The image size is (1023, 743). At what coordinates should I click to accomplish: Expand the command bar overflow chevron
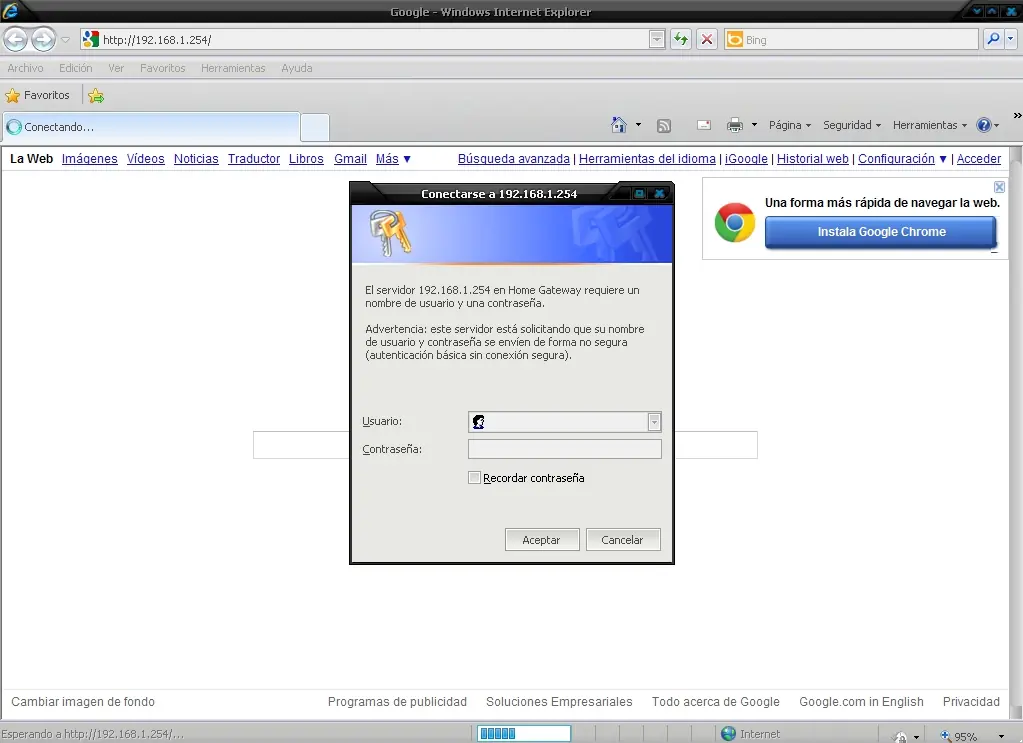coord(1017,115)
